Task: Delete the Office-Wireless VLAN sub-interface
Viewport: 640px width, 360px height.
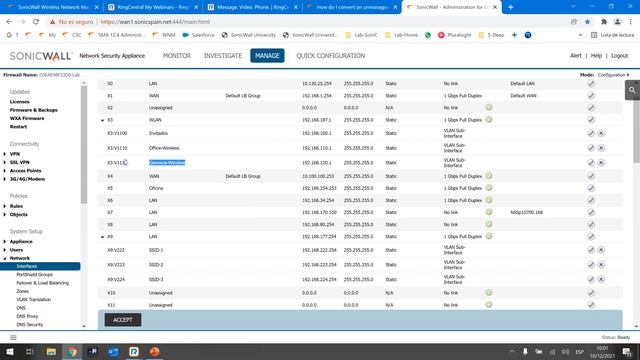Action: click(601, 148)
